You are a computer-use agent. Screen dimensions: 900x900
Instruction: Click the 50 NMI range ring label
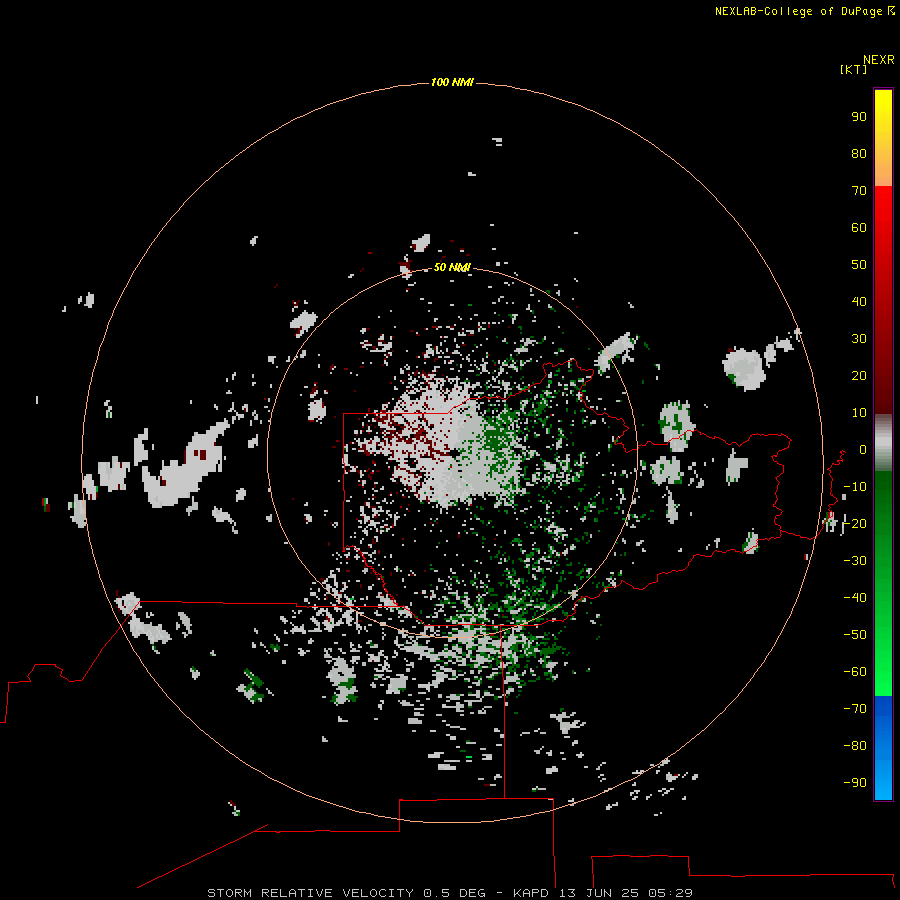452,267
